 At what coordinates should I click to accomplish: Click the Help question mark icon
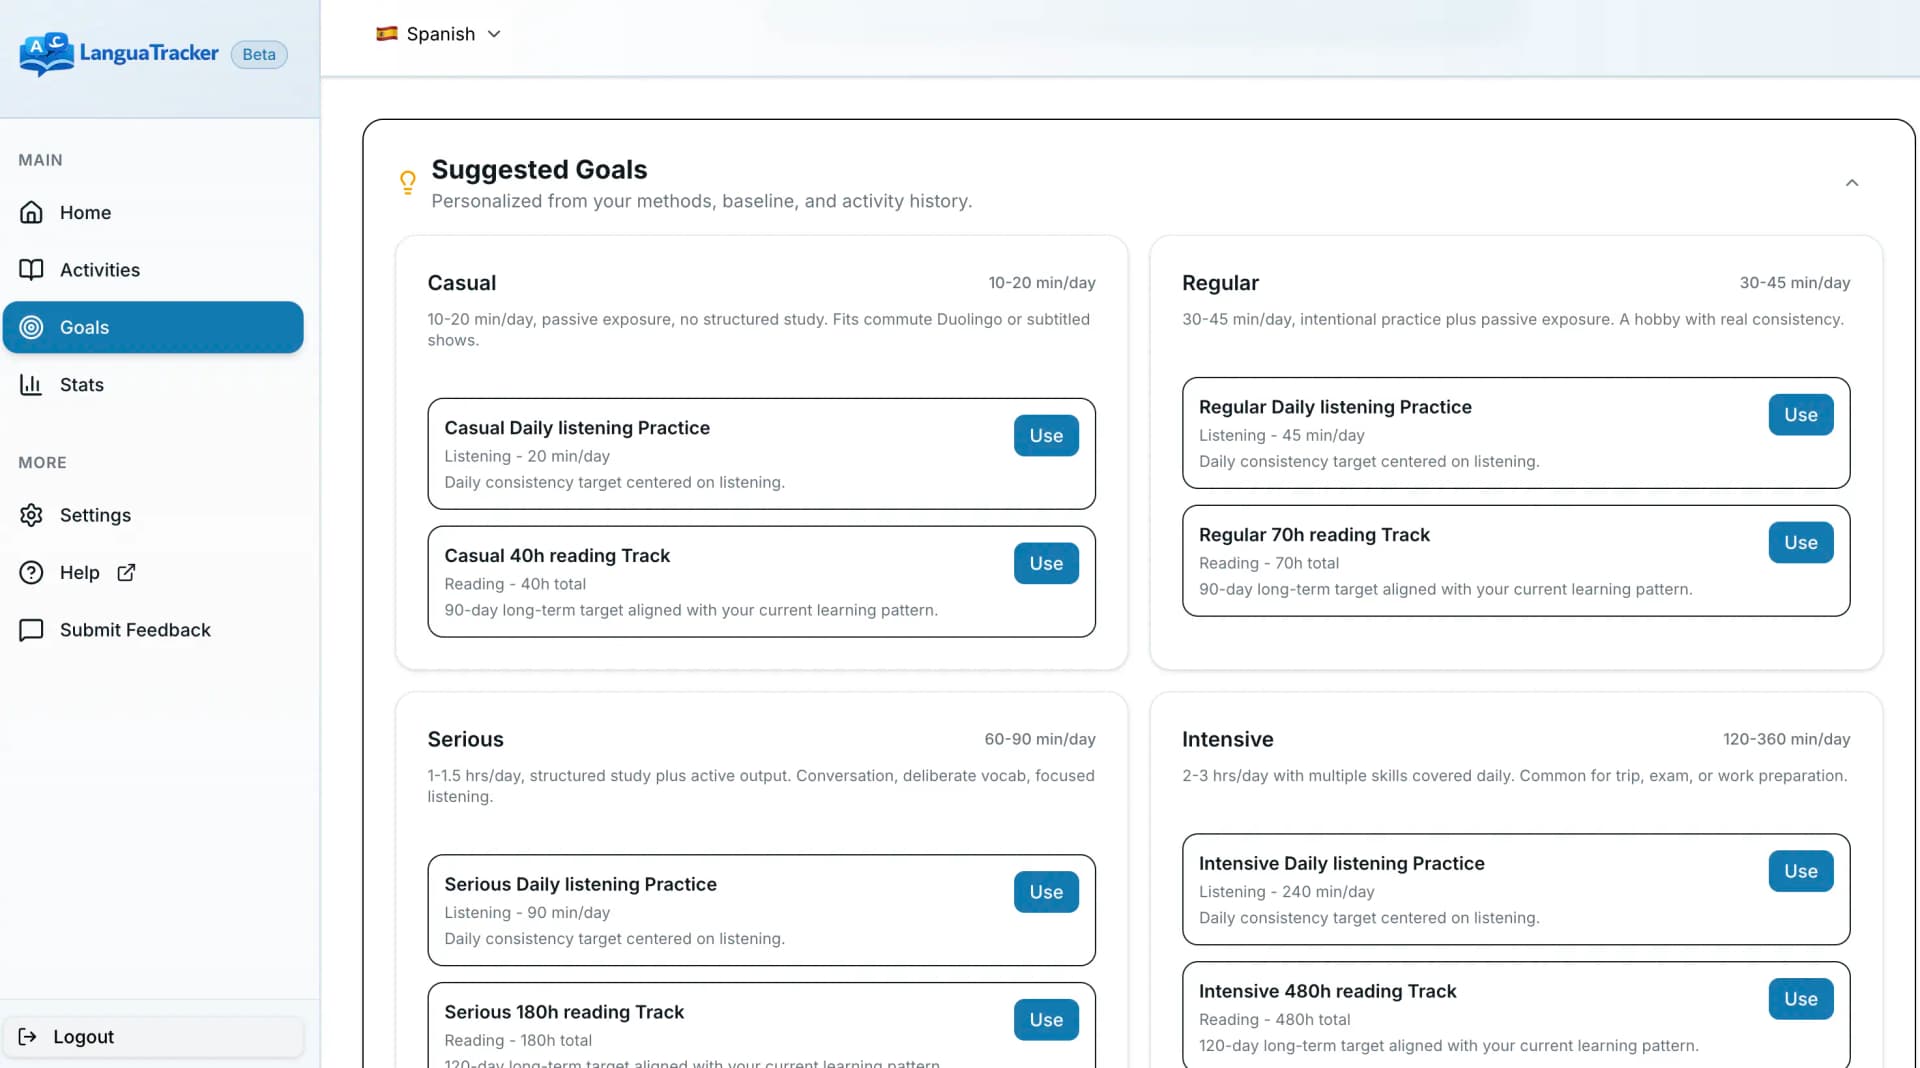coord(32,572)
